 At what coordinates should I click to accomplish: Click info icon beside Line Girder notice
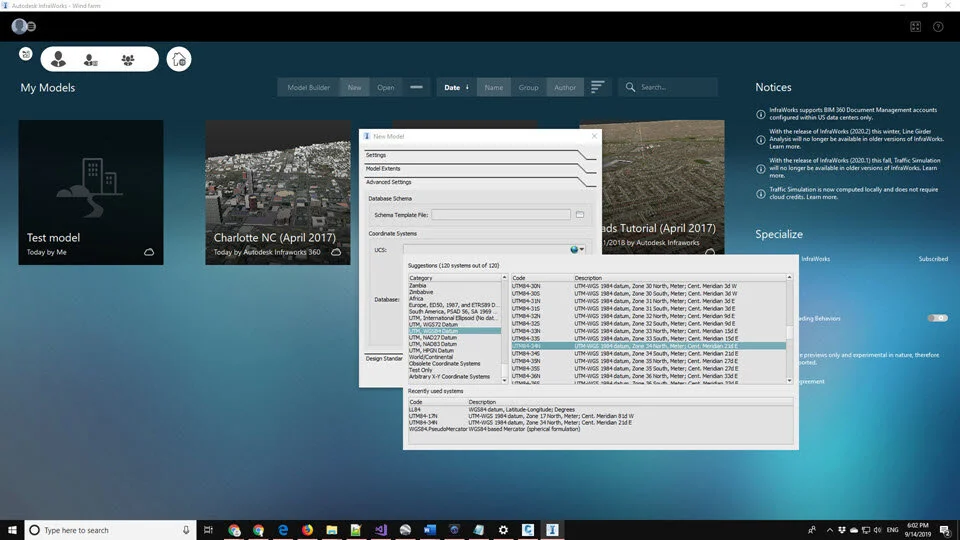click(x=760, y=139)
